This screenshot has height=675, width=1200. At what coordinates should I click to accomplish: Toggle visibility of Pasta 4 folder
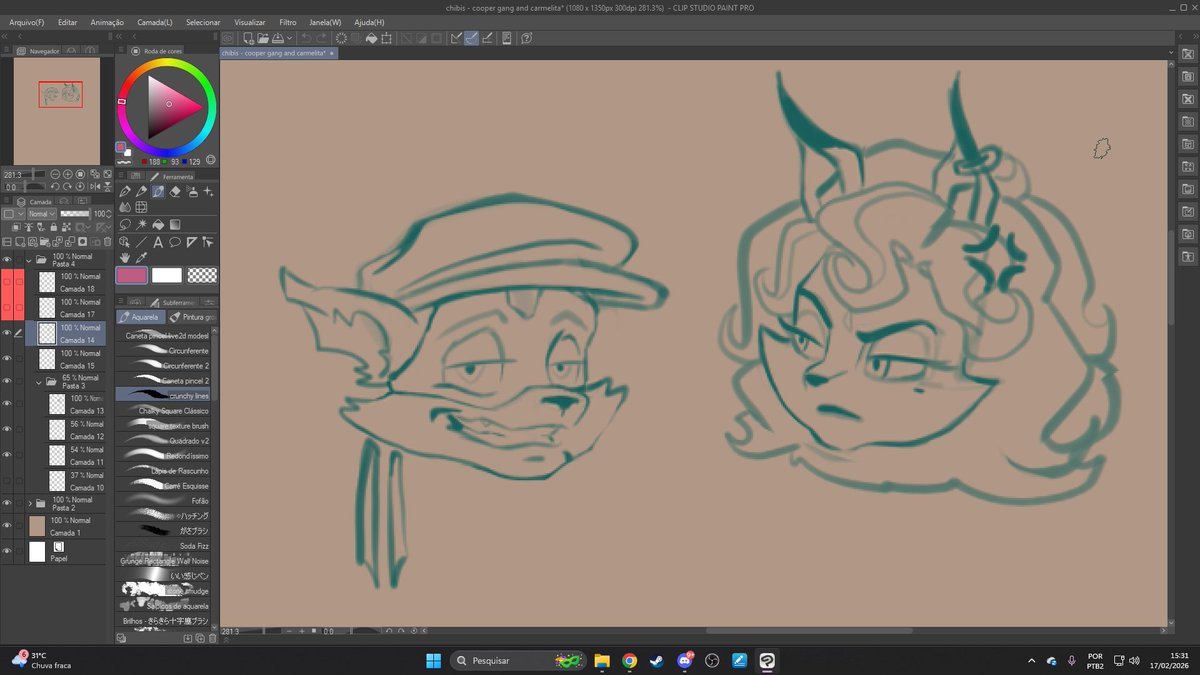coord(7,260)
